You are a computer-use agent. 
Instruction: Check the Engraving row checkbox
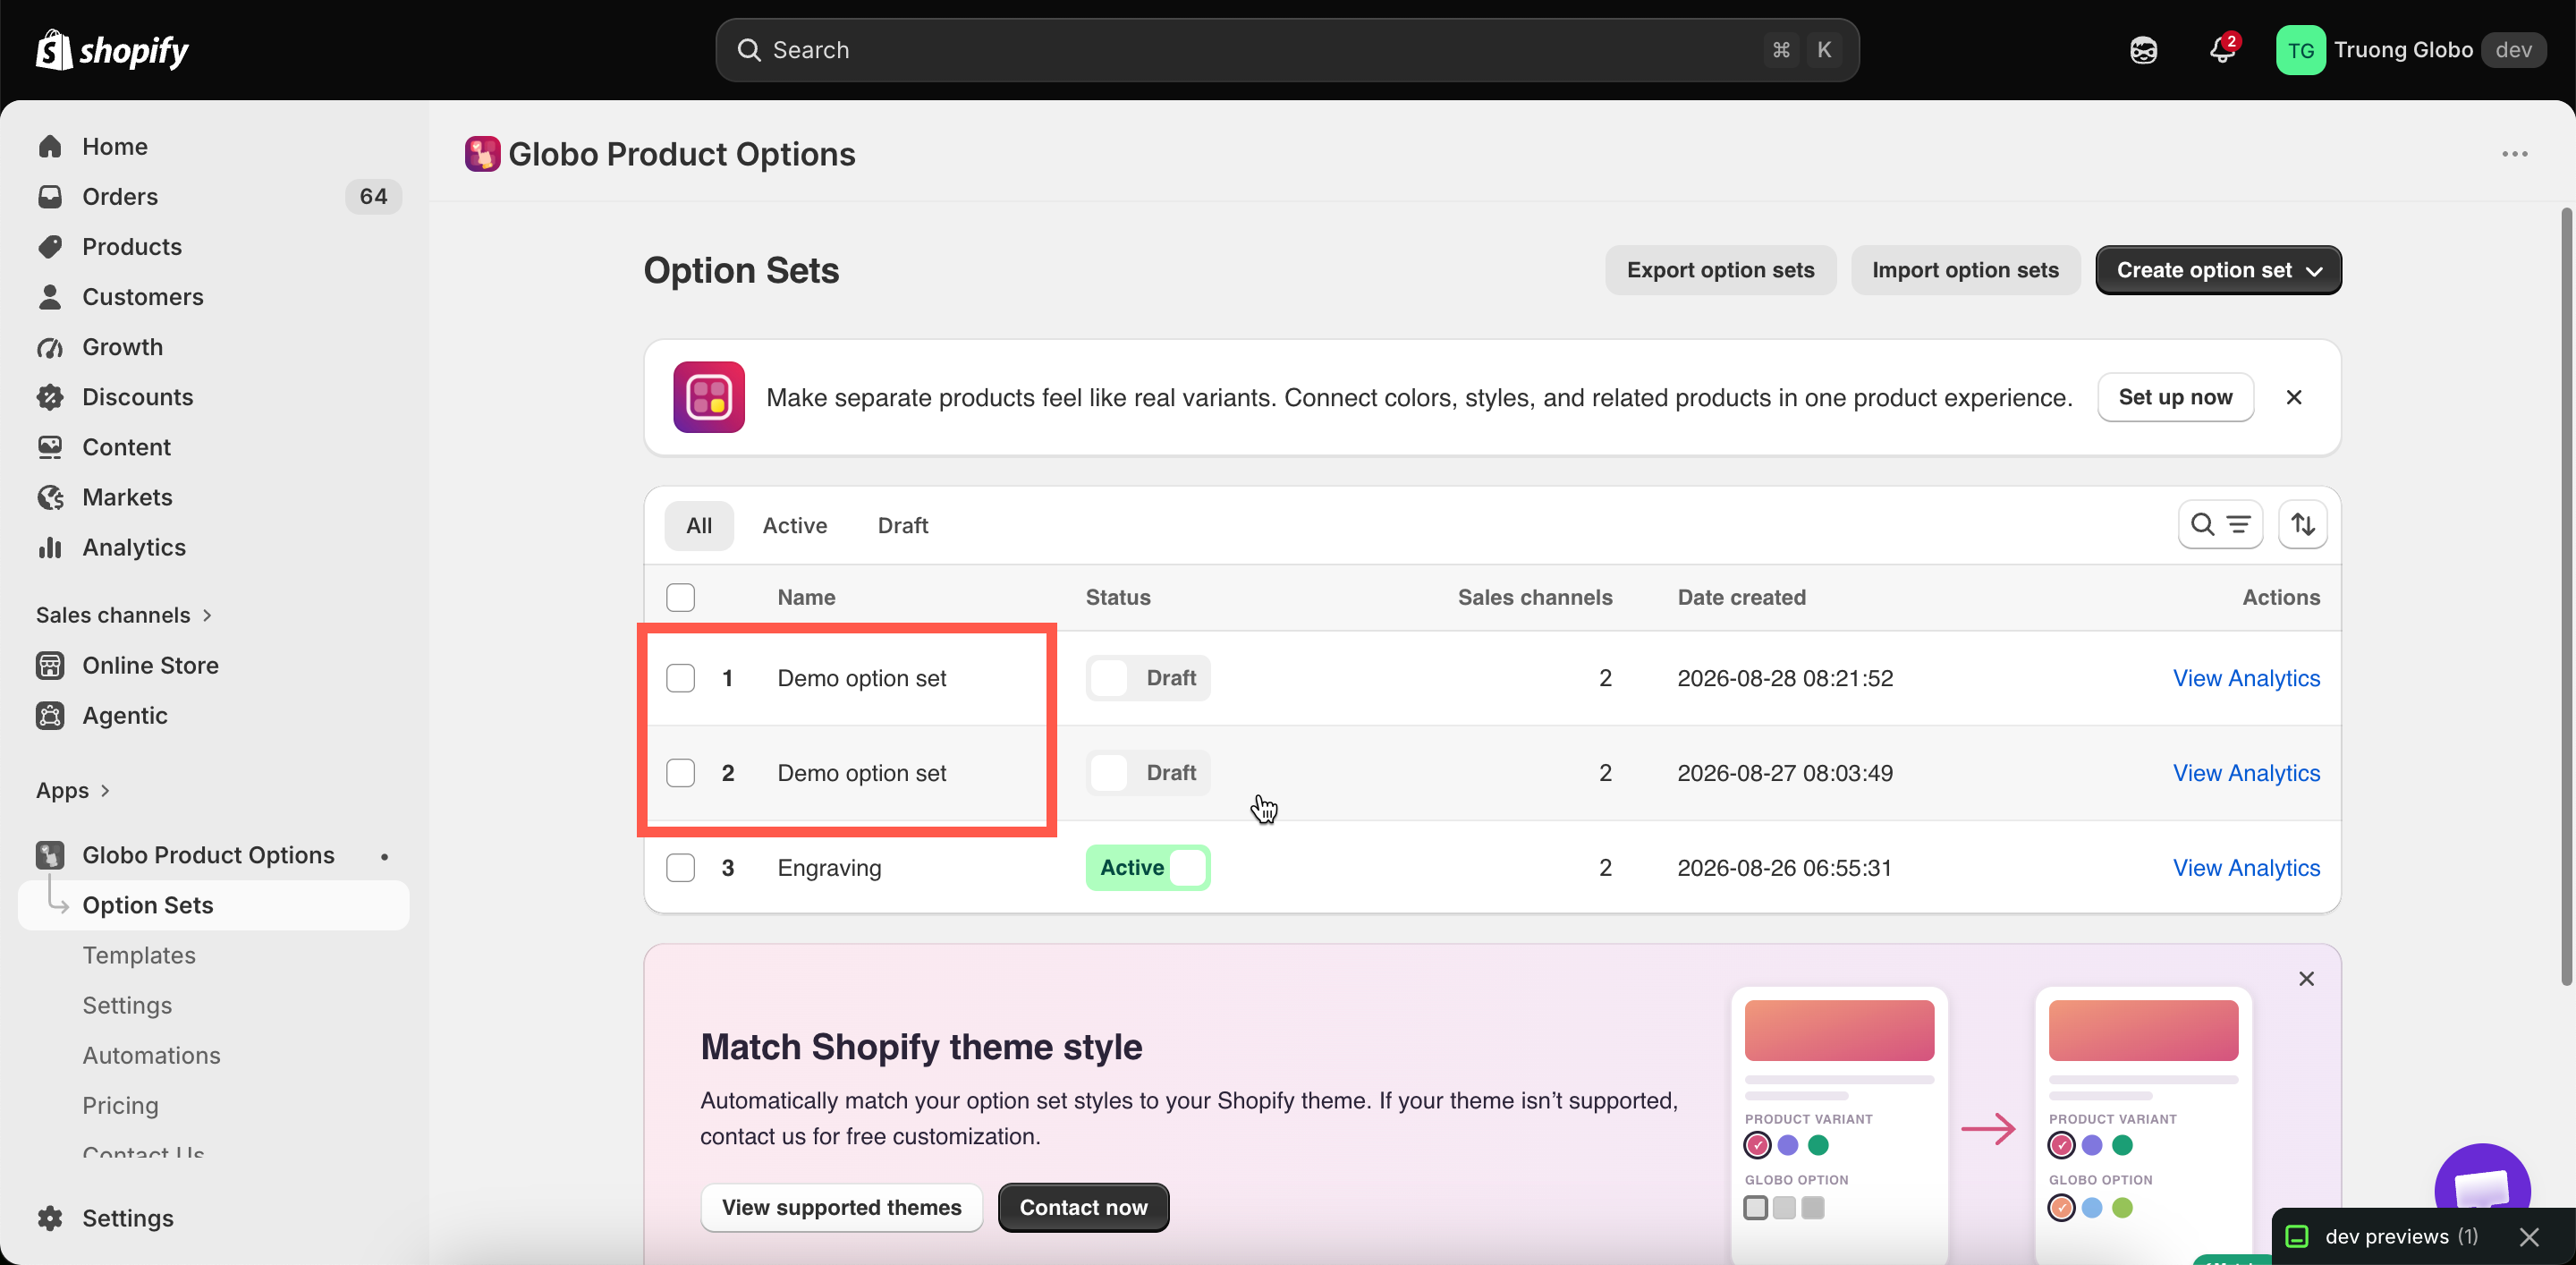click(x=680, y=868)
